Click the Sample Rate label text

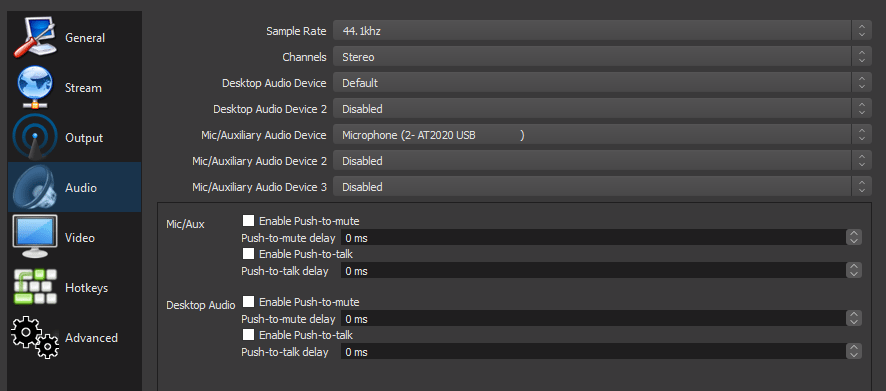[x=296, y=31]
